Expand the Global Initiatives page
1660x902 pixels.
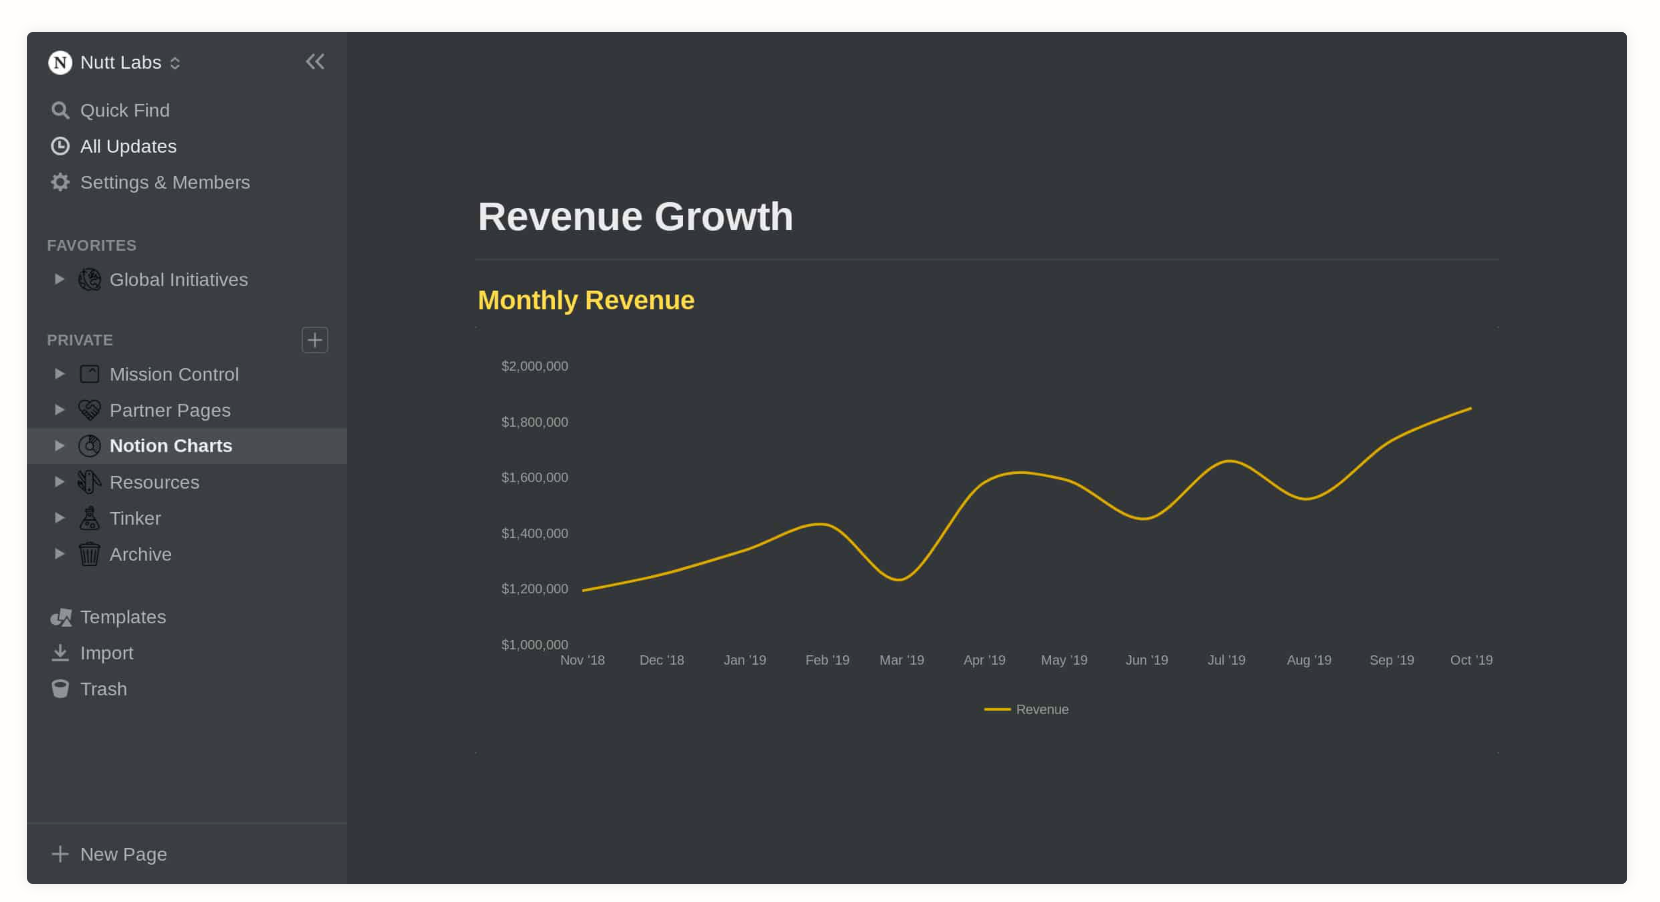(59, 280)
